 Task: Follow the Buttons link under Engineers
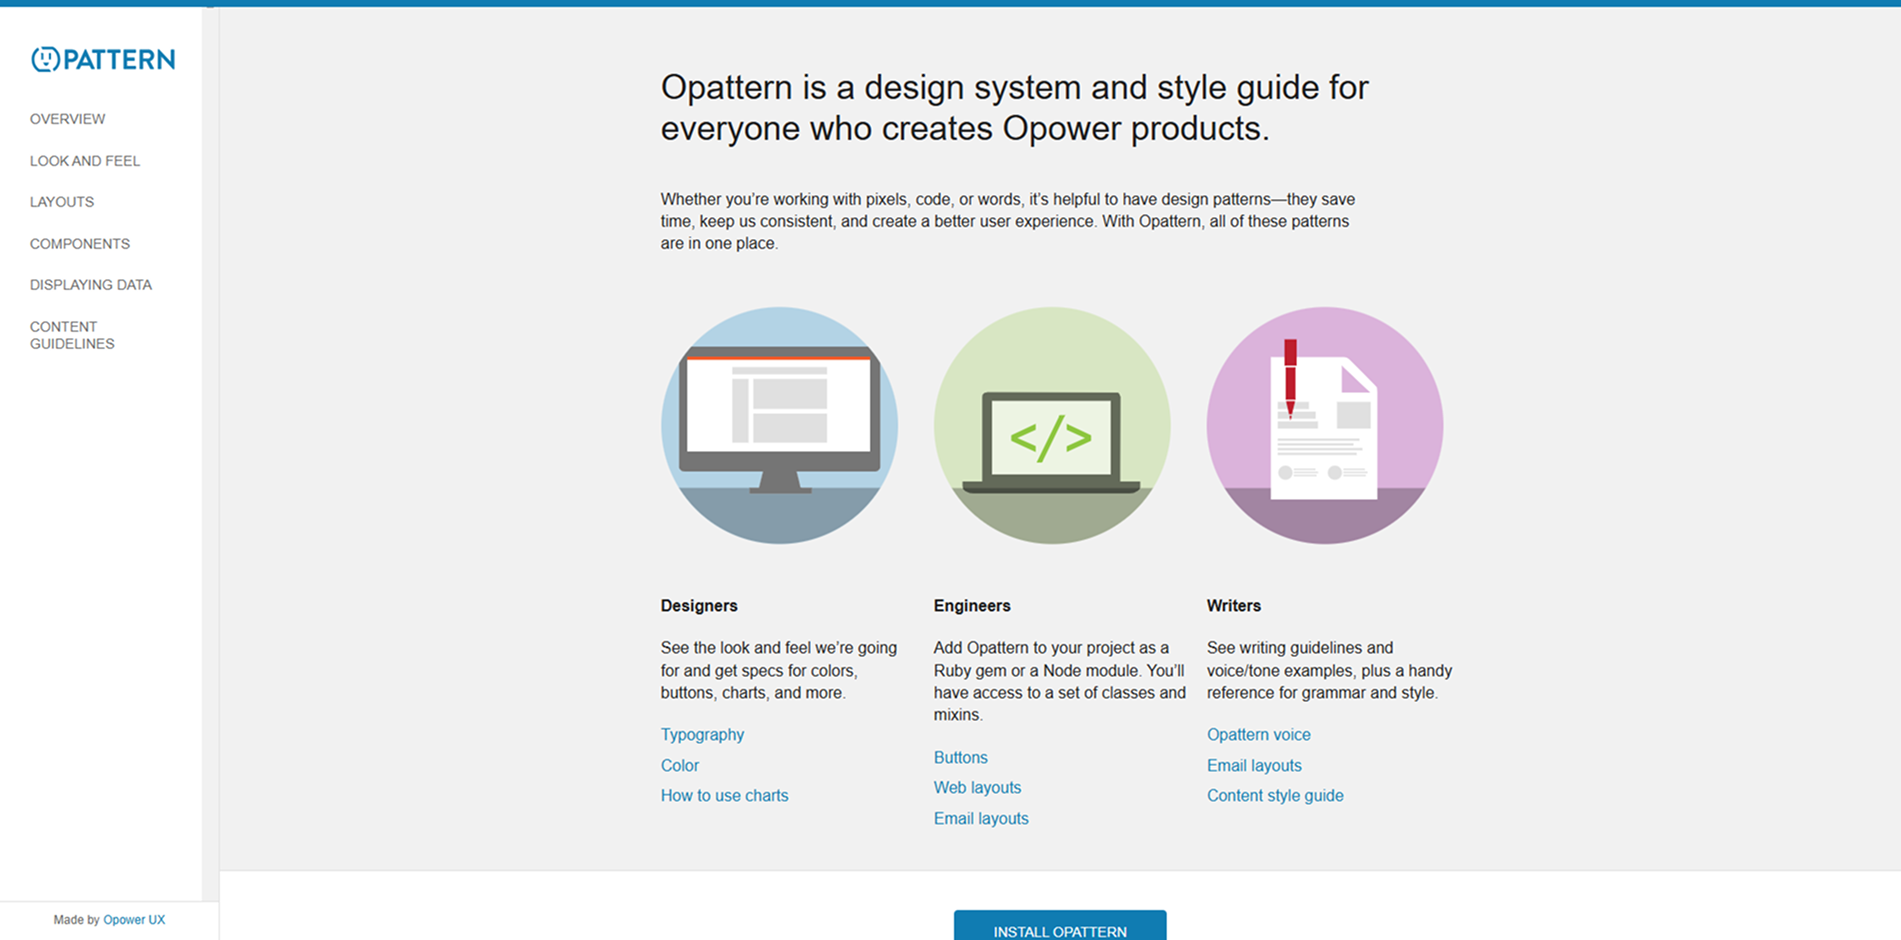pos(961,758)
